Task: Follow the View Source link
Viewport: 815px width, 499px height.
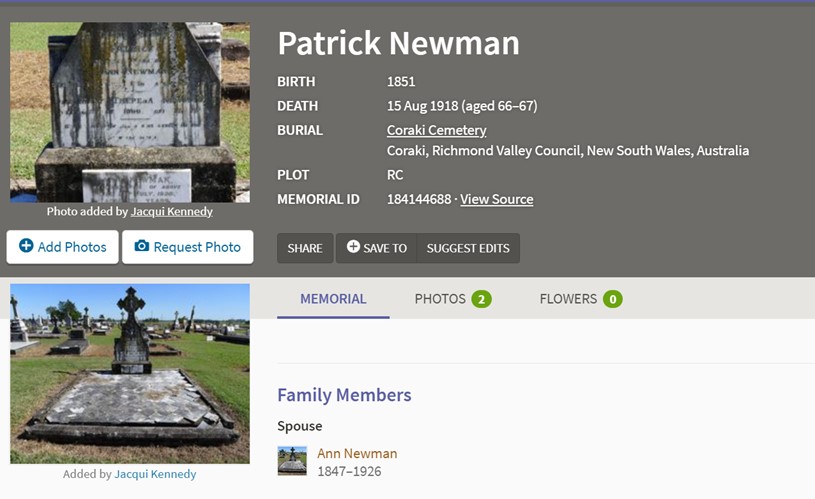Action: (x=496, y=199)
